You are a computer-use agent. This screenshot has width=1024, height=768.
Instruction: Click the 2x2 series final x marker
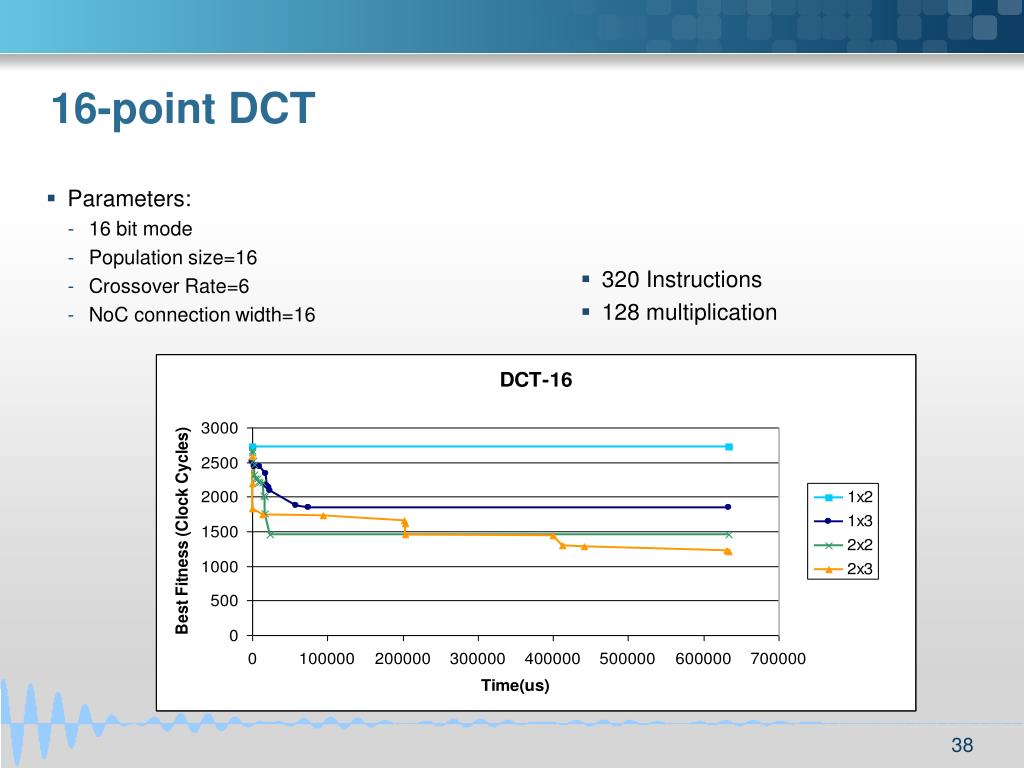click(x=729, y=534)
